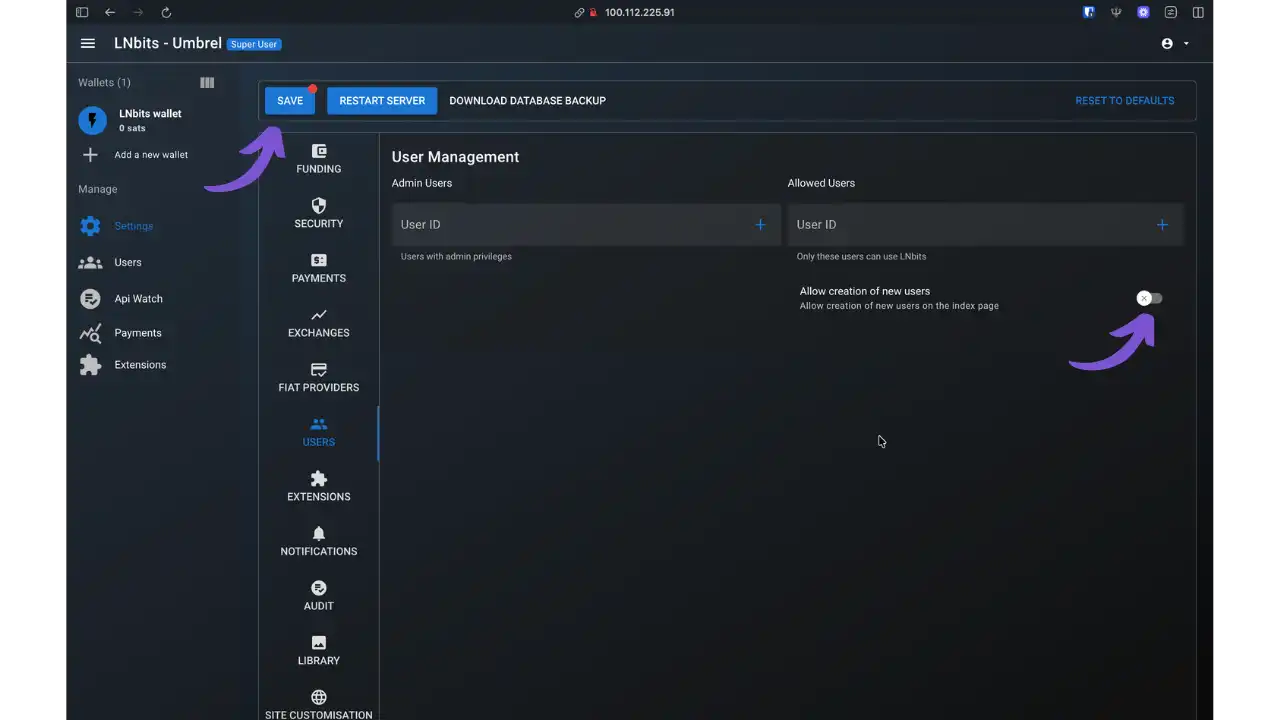Open Api Watch in the sidebar
This screenshot has height=720, width=1280.
[138, 298]
